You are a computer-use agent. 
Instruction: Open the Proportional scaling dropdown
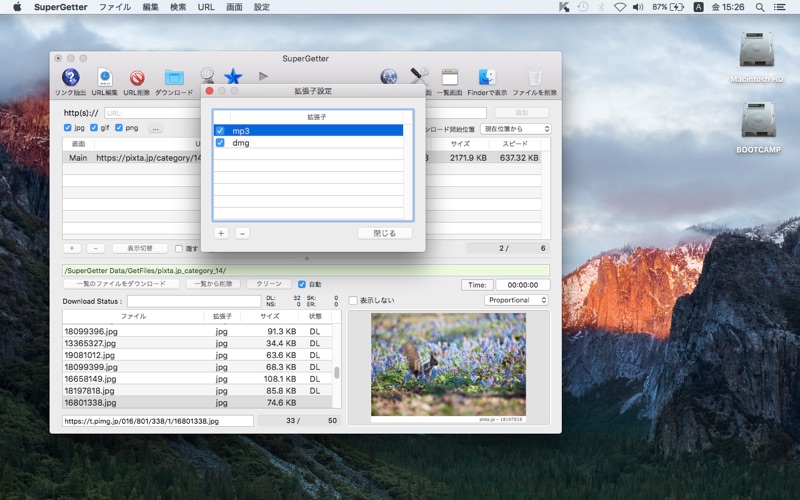point(516,300)
